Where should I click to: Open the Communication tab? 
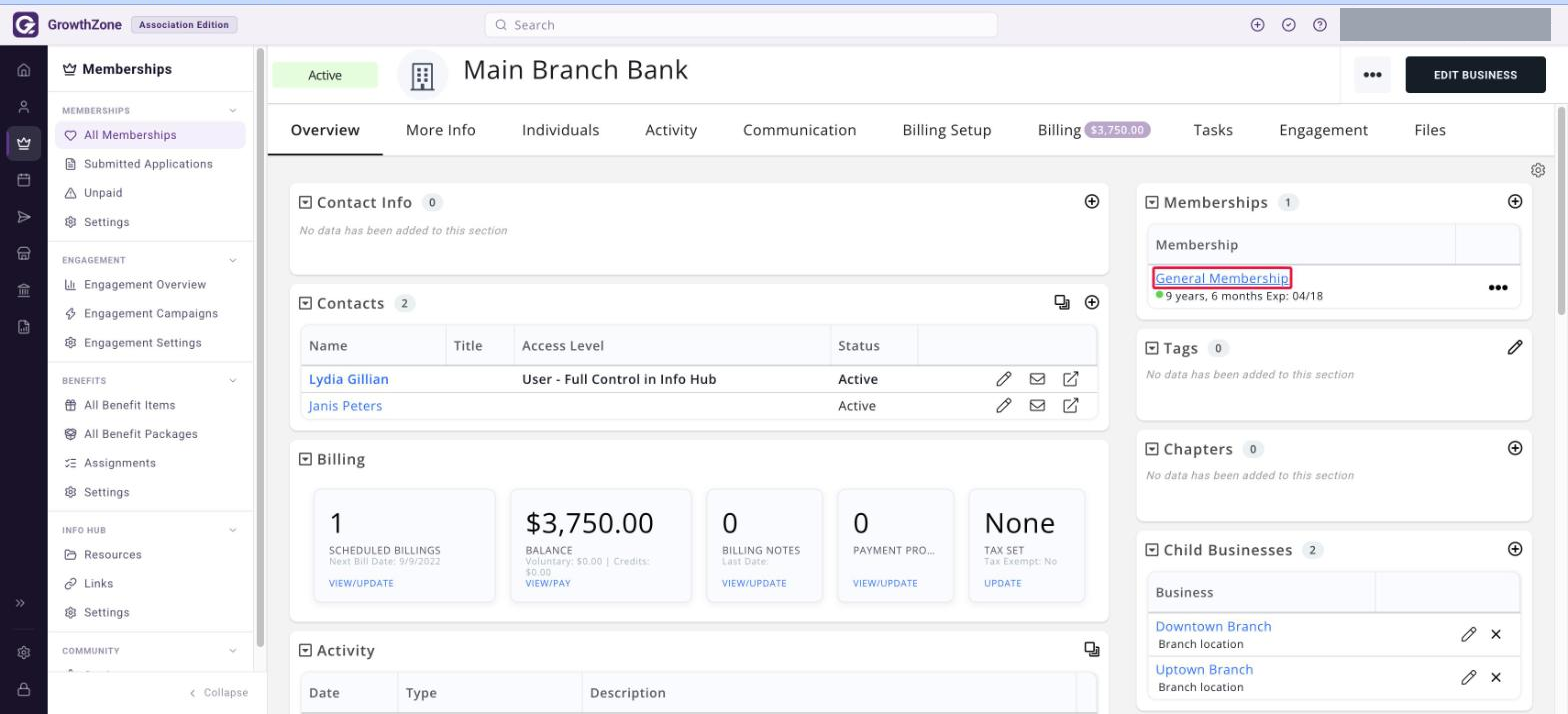pos(800,130)
